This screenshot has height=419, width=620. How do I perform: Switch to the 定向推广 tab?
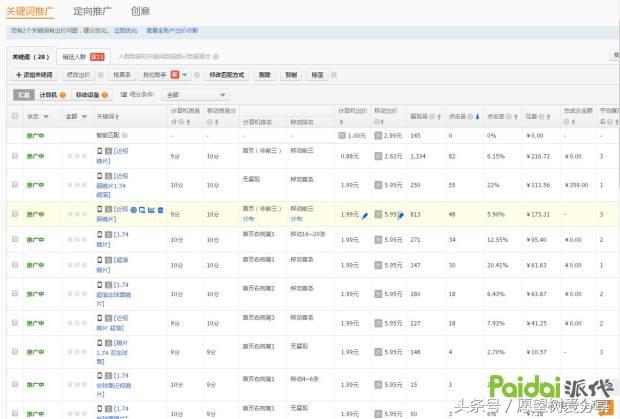93,11
